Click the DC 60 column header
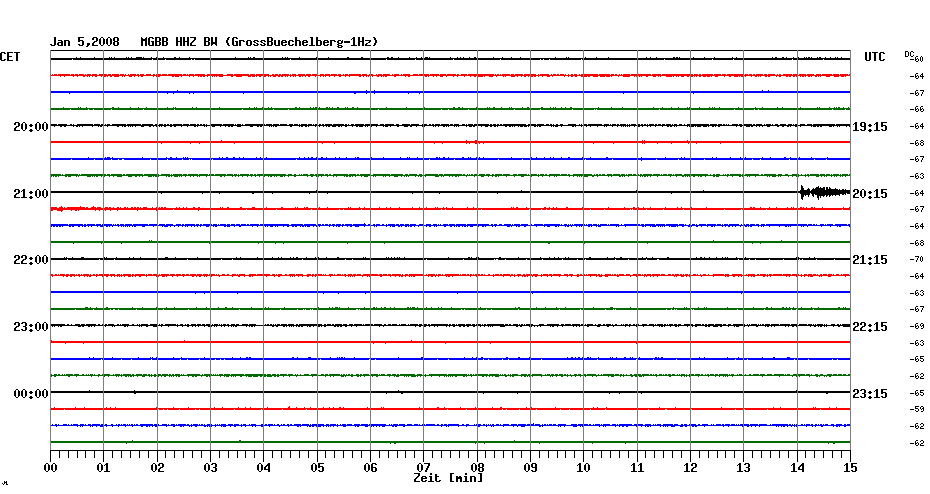 coord(914,56)
